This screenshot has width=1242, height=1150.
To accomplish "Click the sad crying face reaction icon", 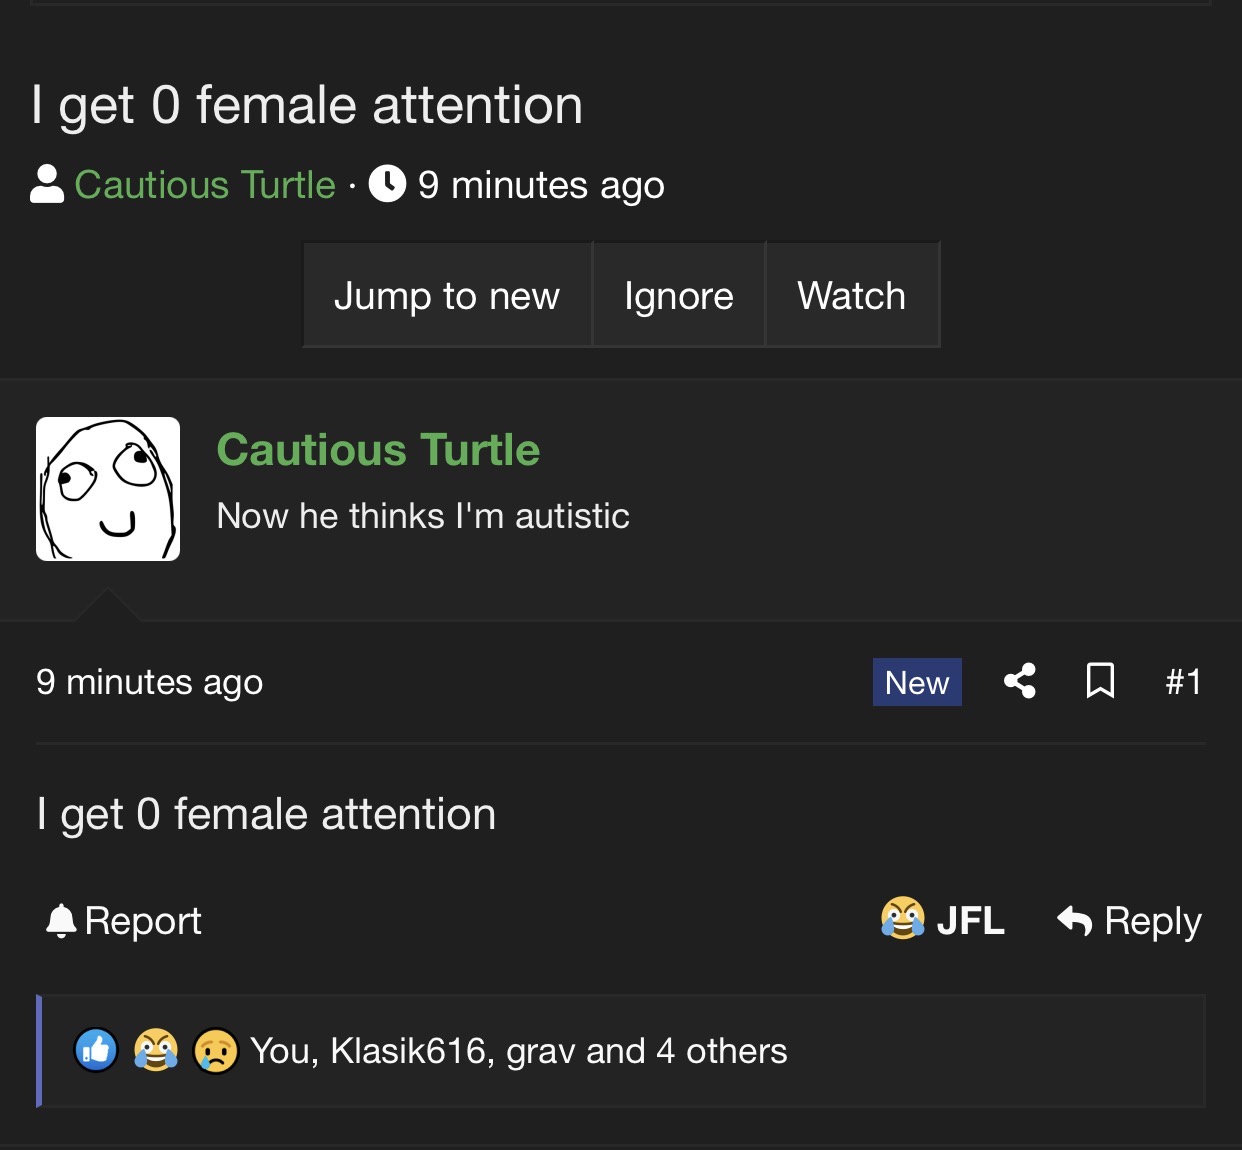I will click(216, 1051).
